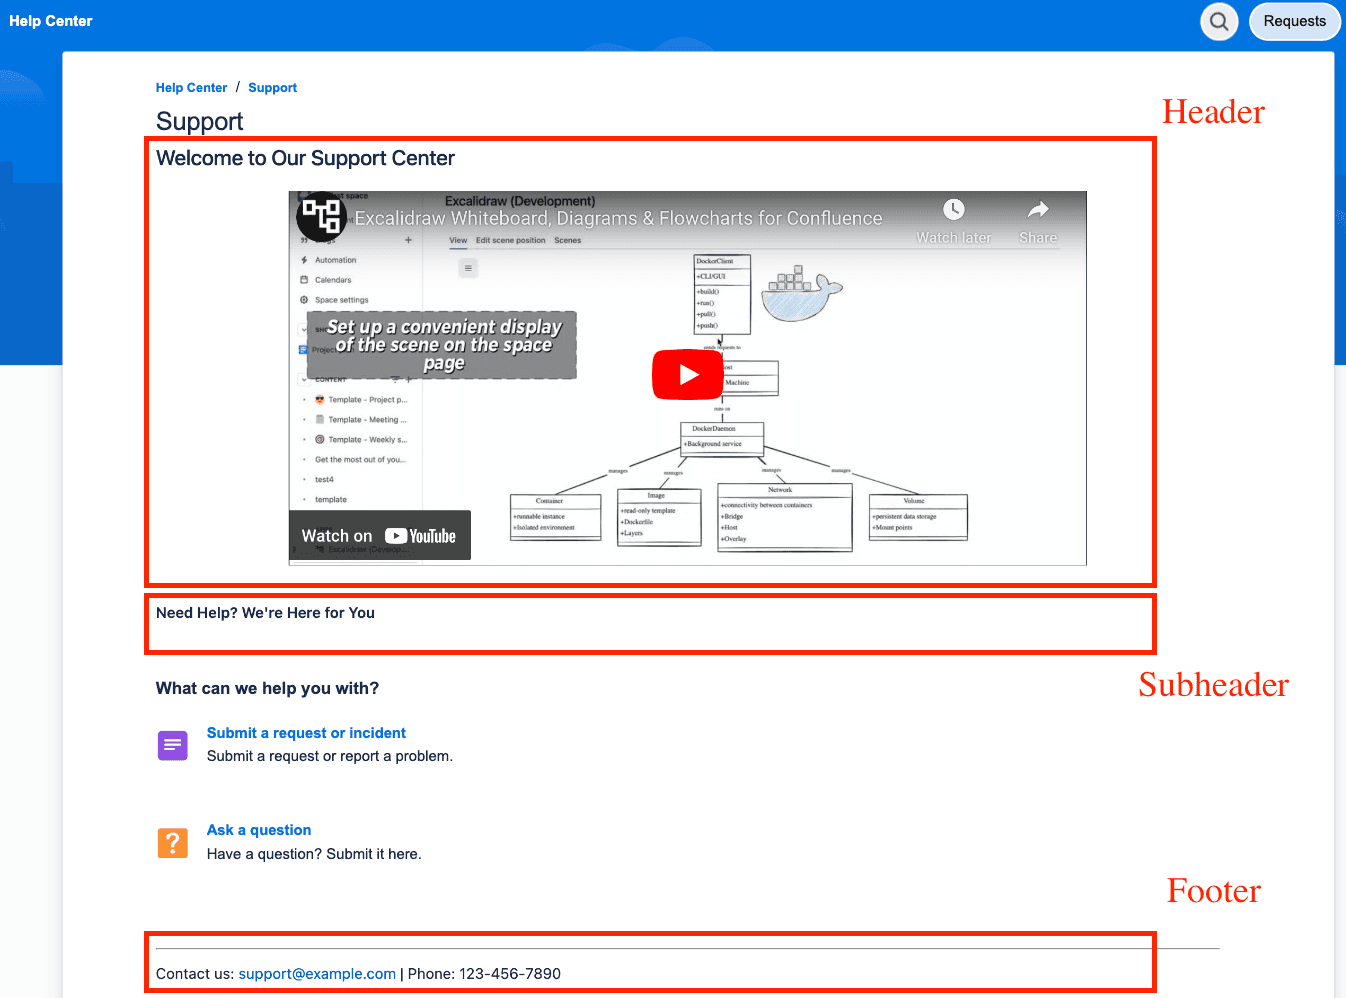Image resolution: width=1346 pixels, height=998 pixels.
Task: Click Submit a request or report a problem text
Action: tap(330, 756)
